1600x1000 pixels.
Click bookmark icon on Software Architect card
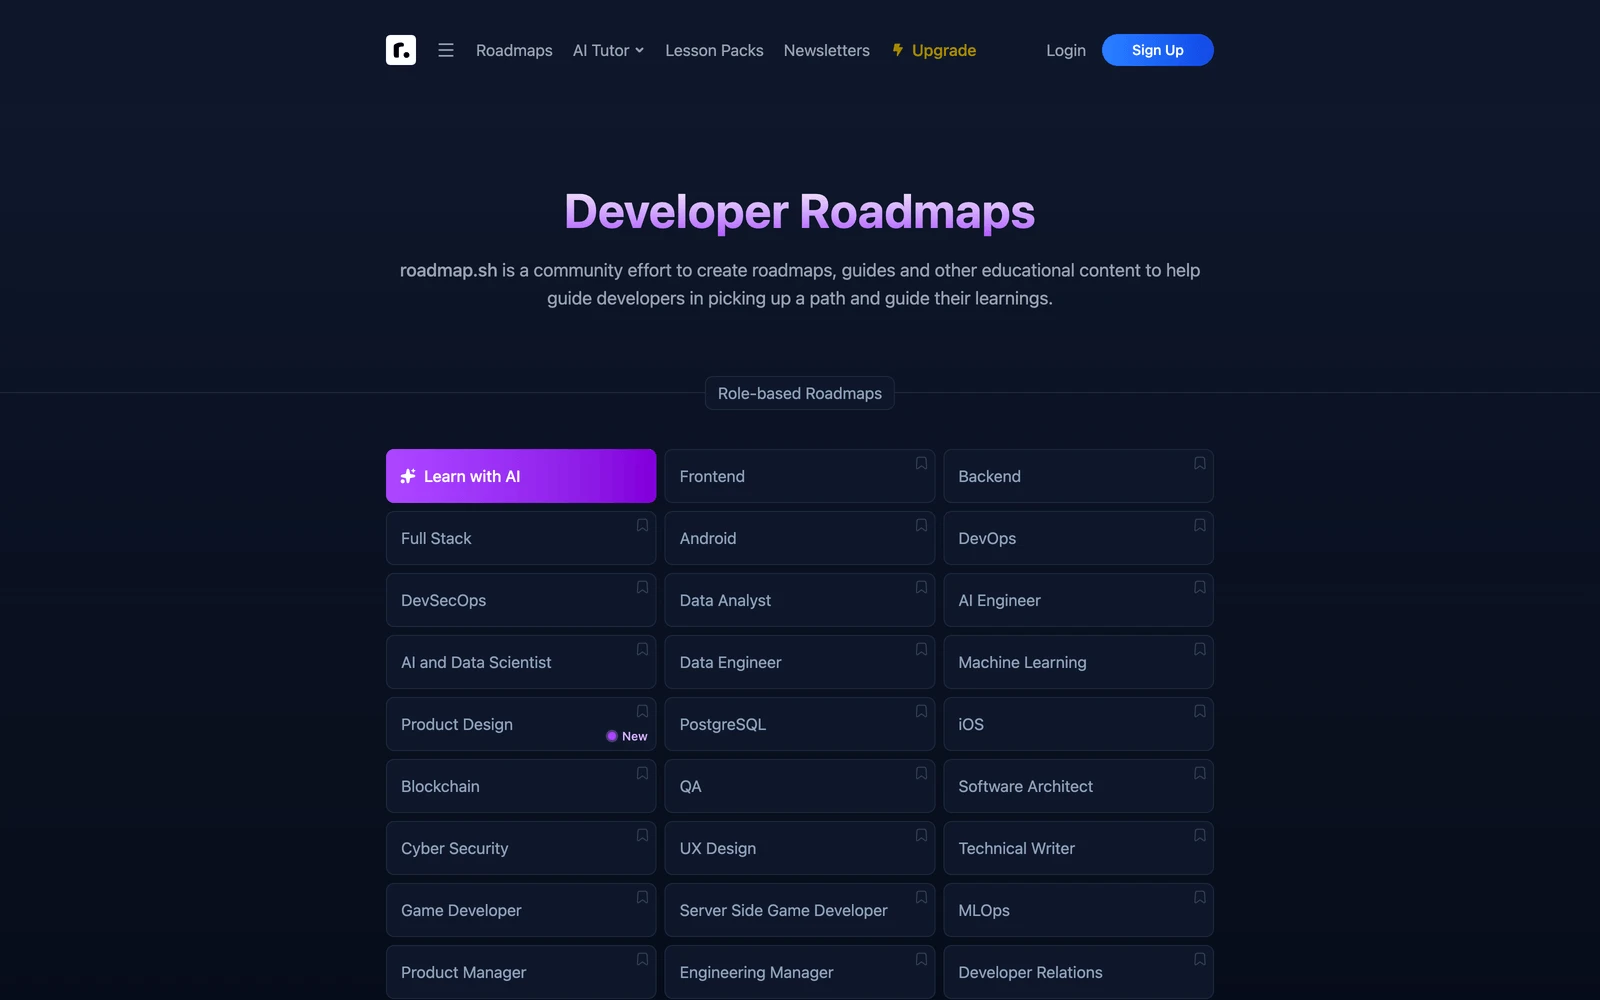click(1199, 773)
